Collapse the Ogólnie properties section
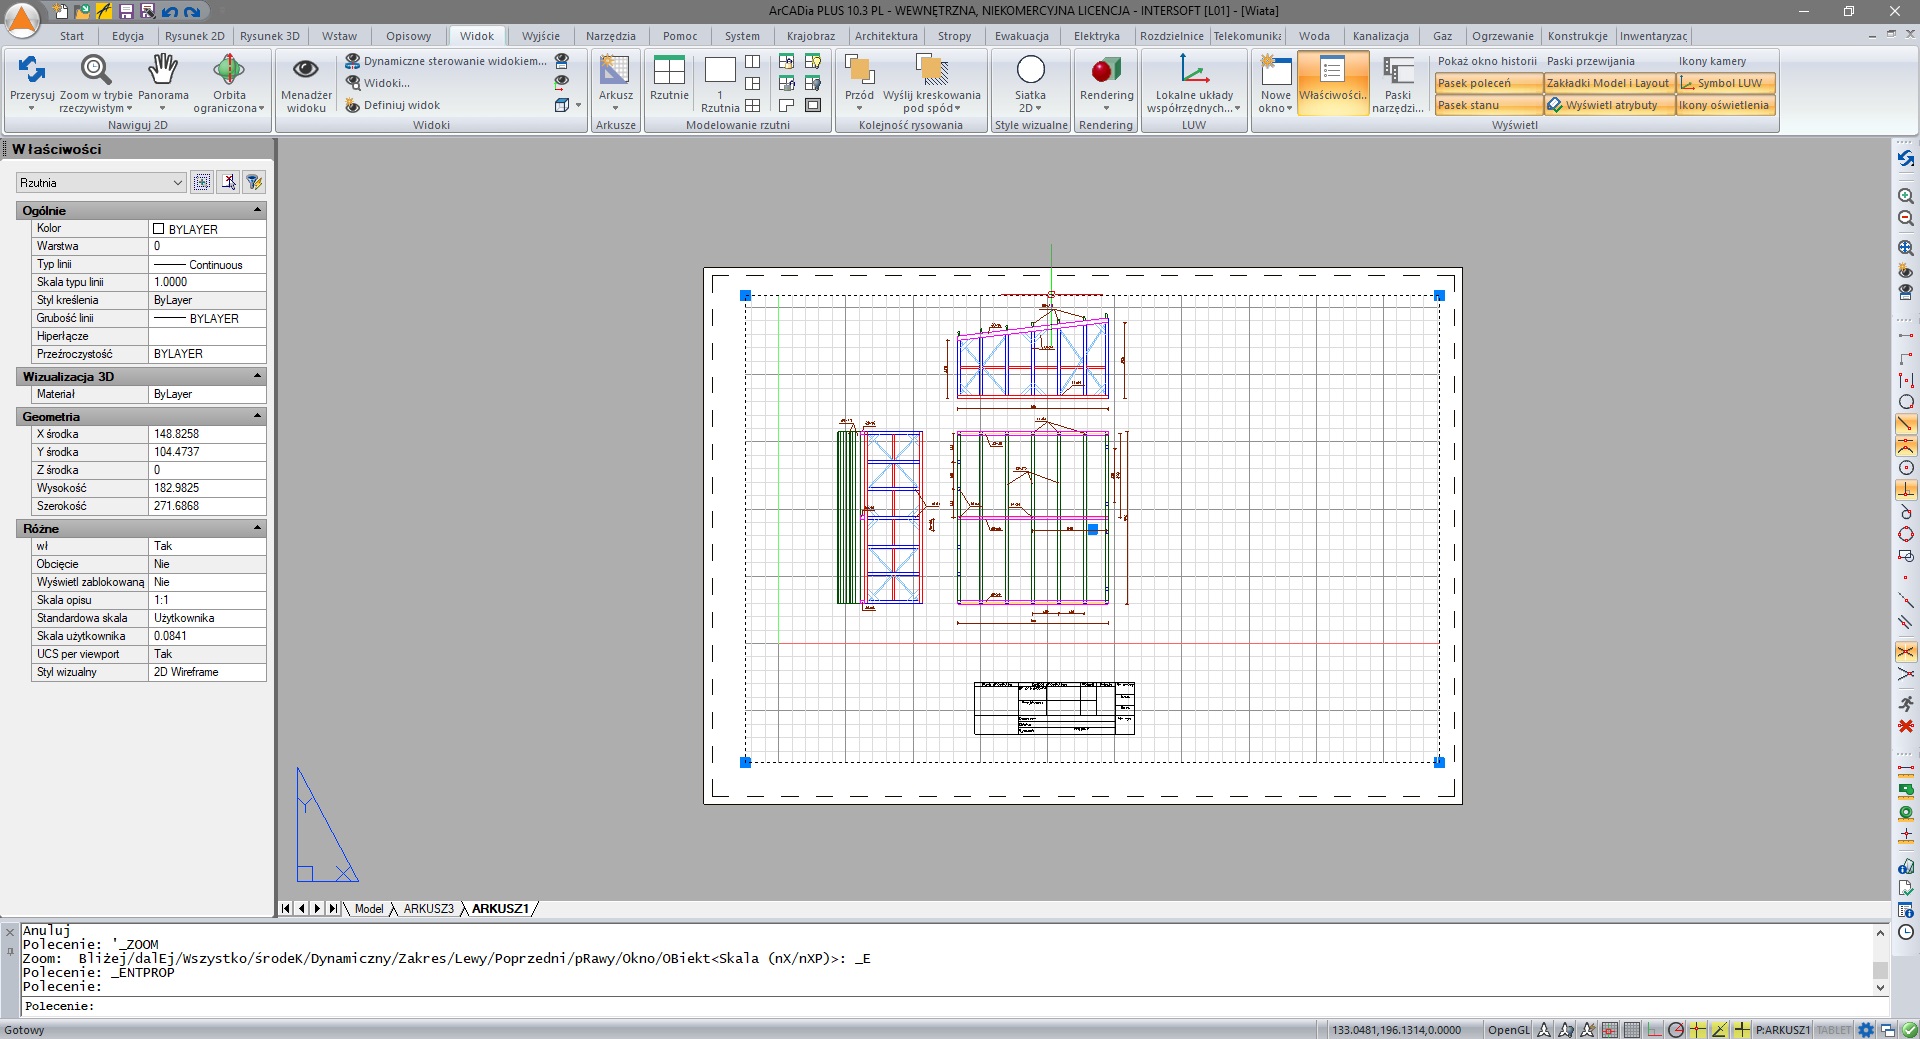 [257, 210]
